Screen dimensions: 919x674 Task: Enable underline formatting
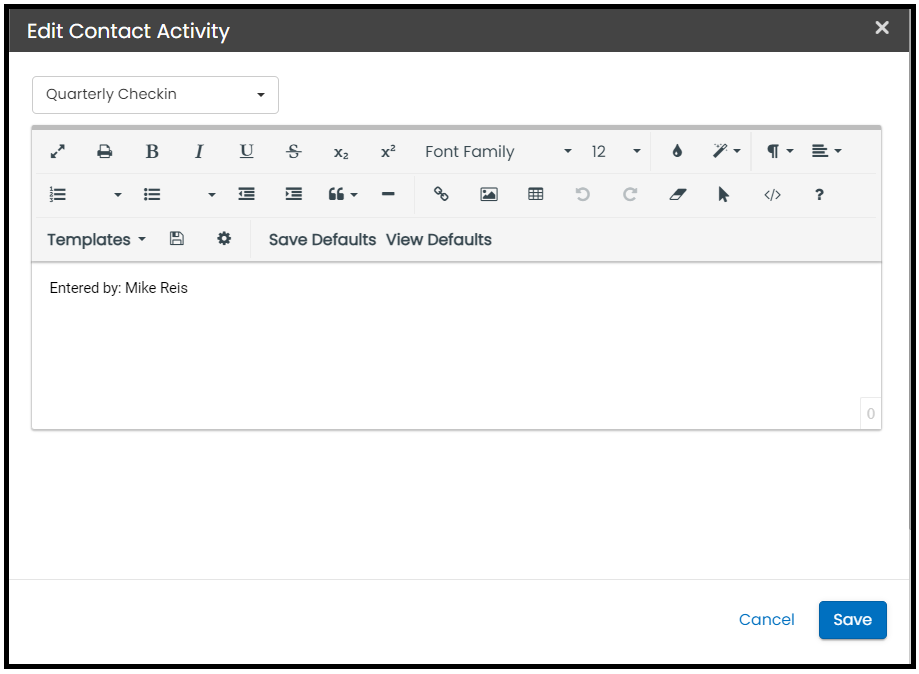click(246, 152)
